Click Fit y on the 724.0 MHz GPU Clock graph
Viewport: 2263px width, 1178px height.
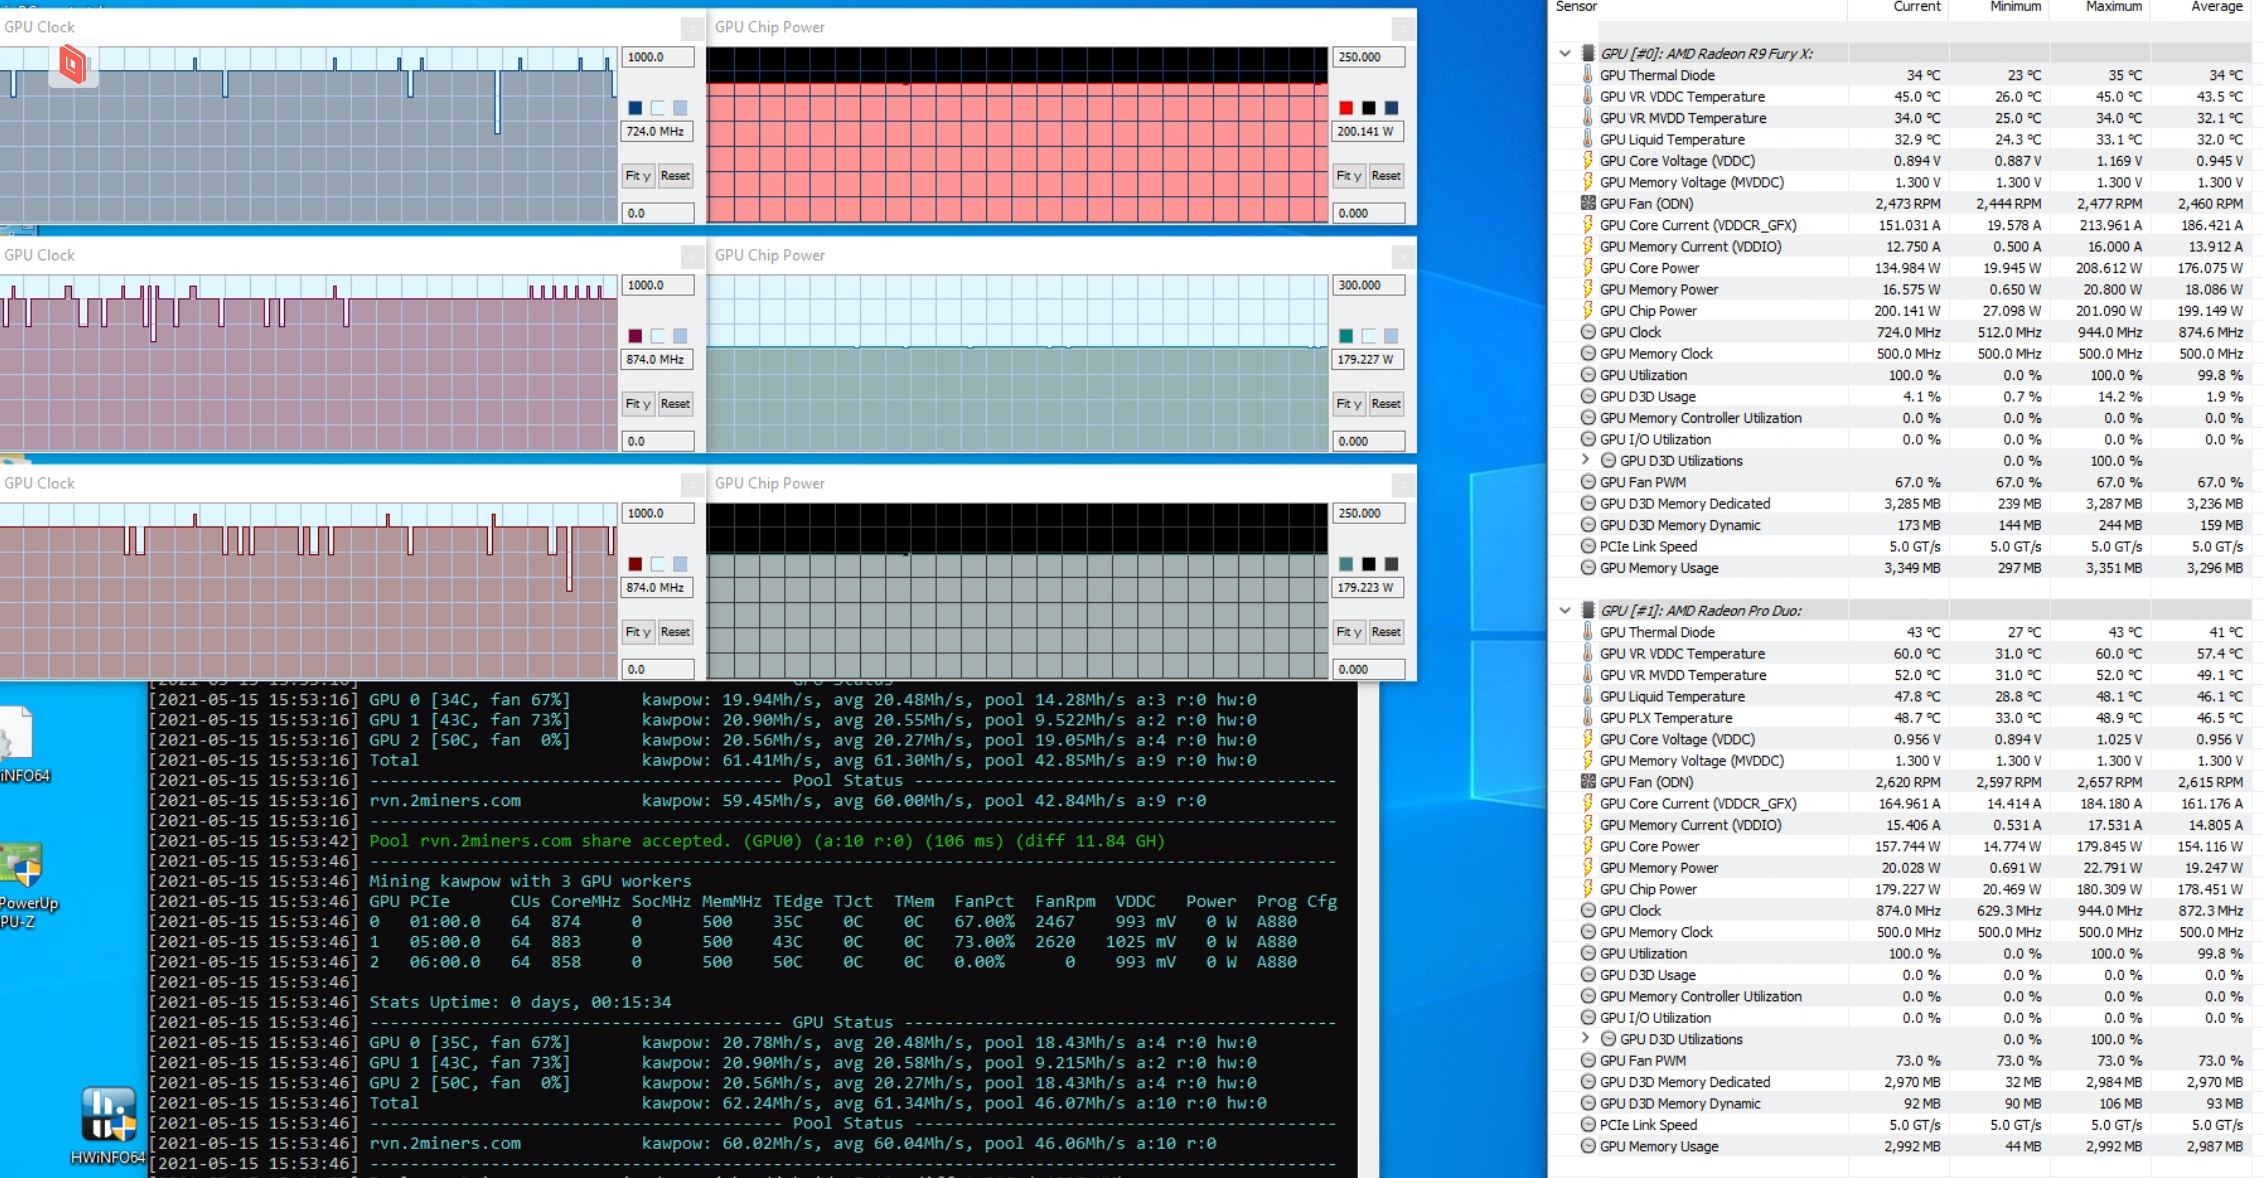(638, 176)
